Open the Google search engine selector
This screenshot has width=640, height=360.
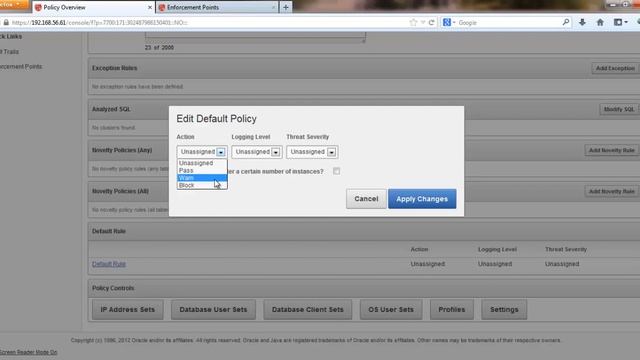coord(449,22)
